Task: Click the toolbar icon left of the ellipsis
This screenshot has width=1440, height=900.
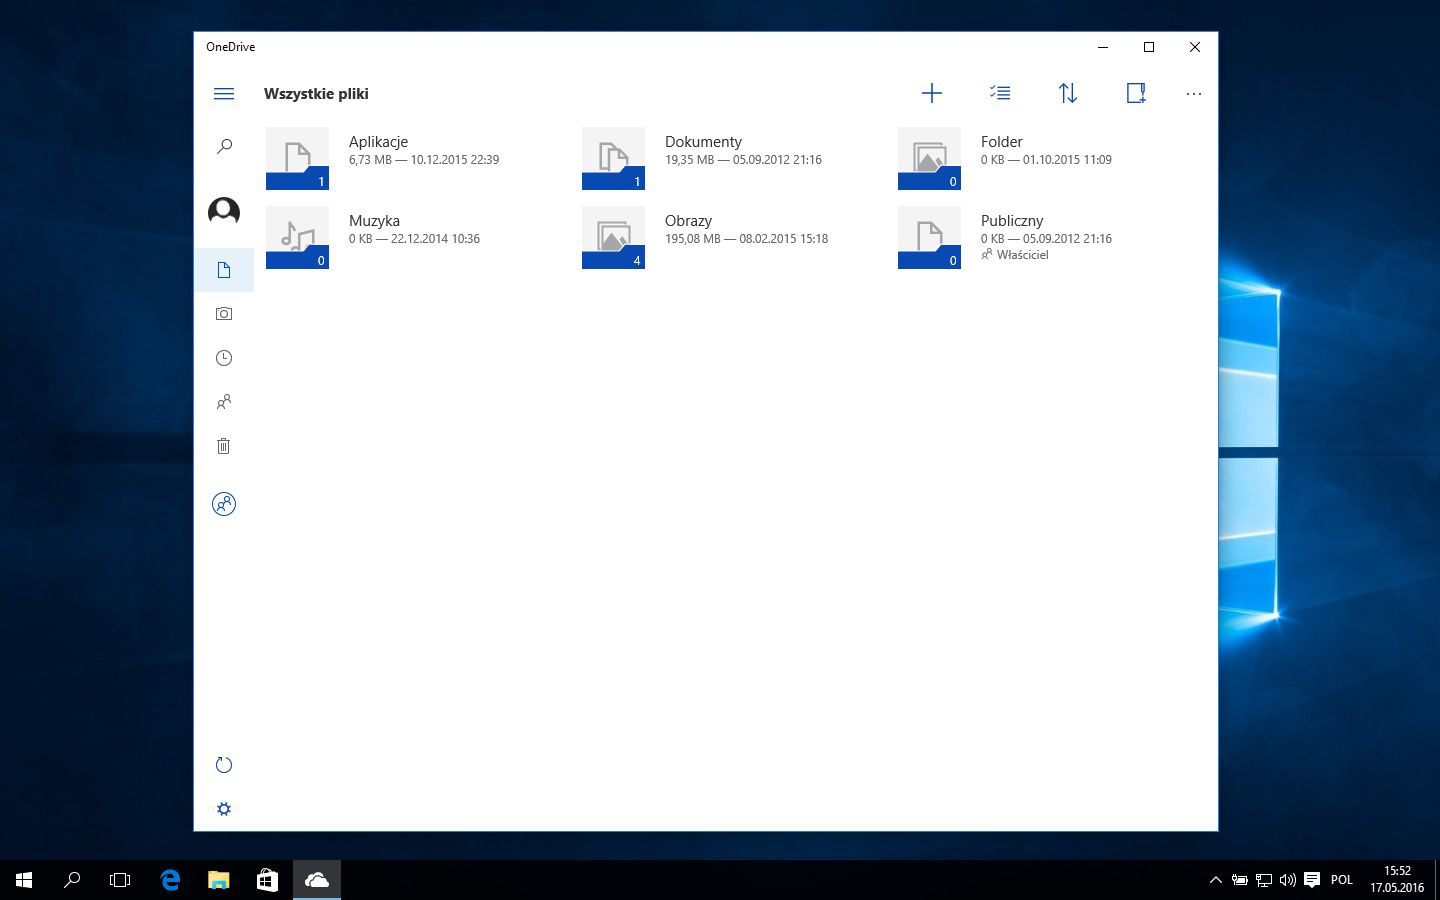Action: coord(1136,93)
